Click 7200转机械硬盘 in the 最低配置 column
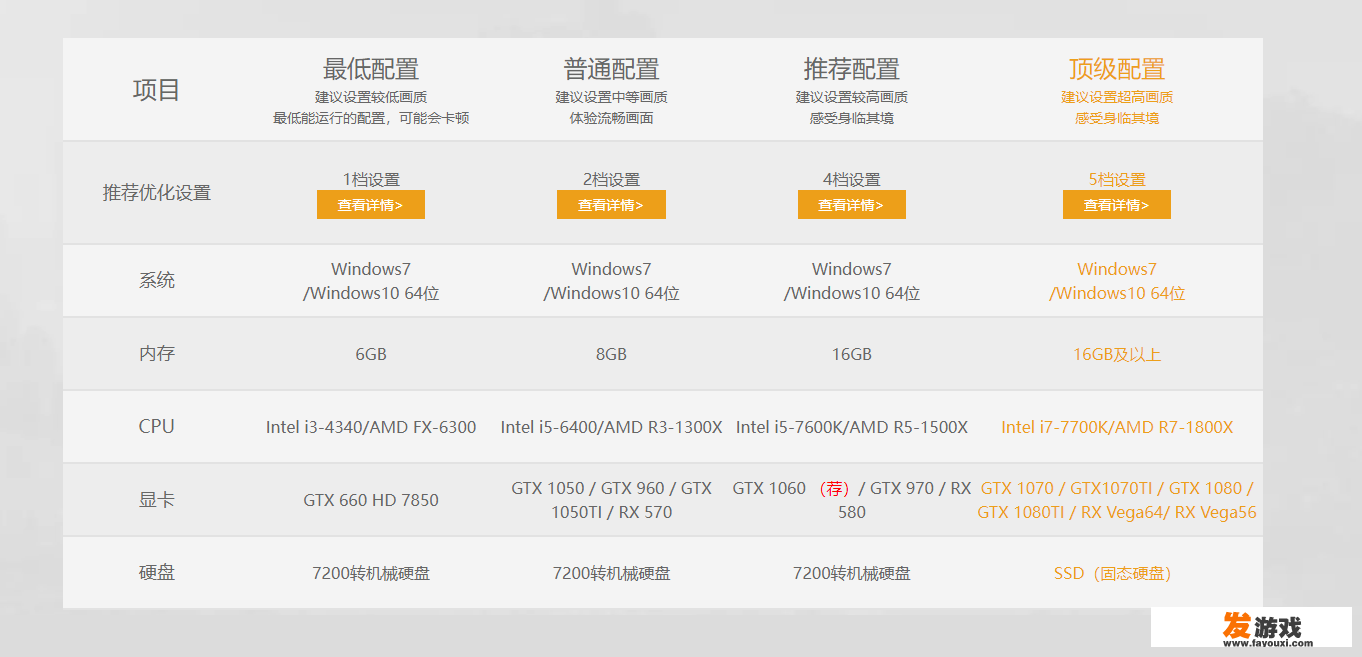1362x657 pixels. (371, 573)
